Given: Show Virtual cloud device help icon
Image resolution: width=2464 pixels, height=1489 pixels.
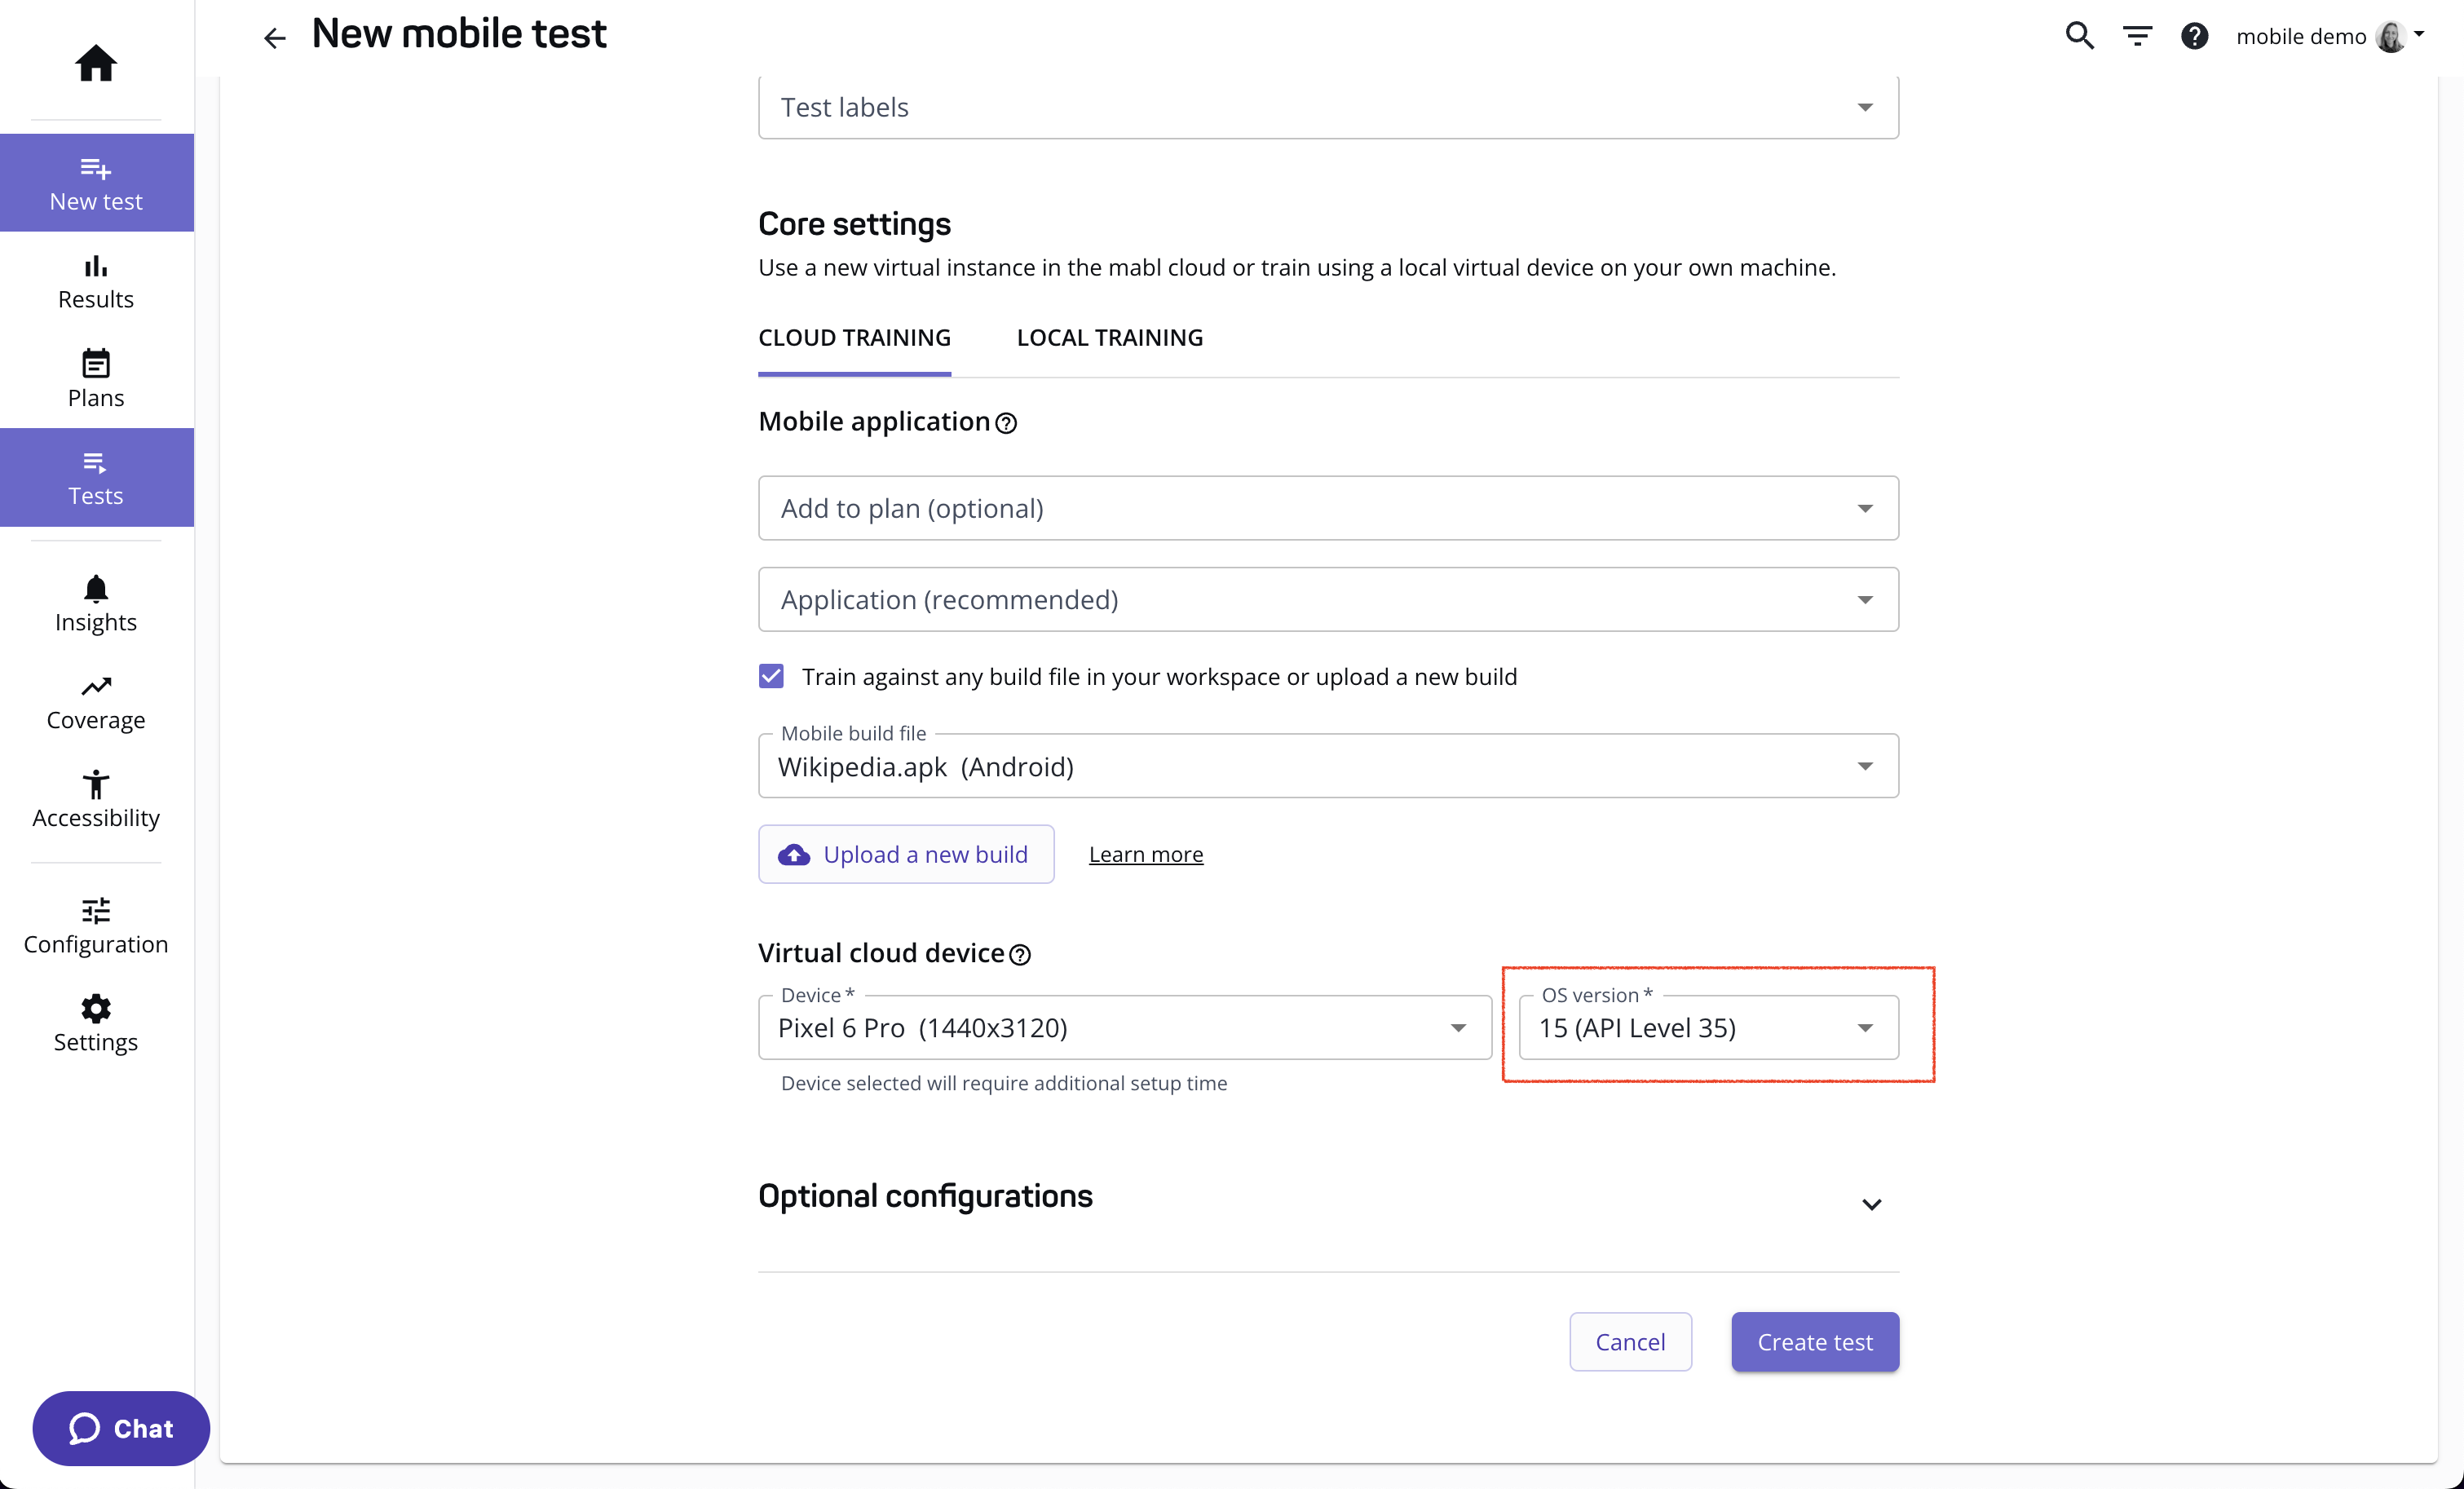Looking at the screenshot, I should pyautogui.click(x=1020, y=955).
